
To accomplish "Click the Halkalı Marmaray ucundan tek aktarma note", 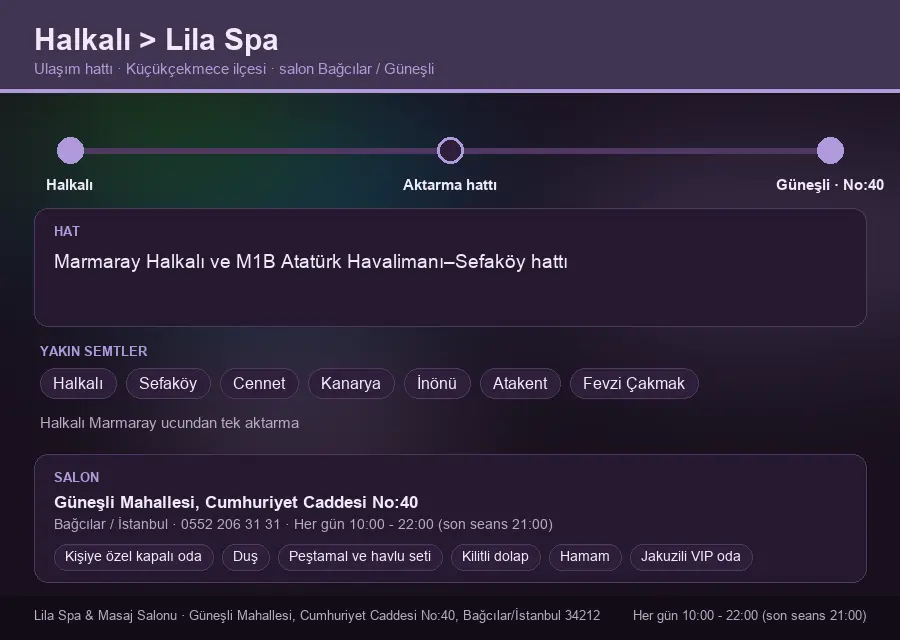I will point(169,423).
